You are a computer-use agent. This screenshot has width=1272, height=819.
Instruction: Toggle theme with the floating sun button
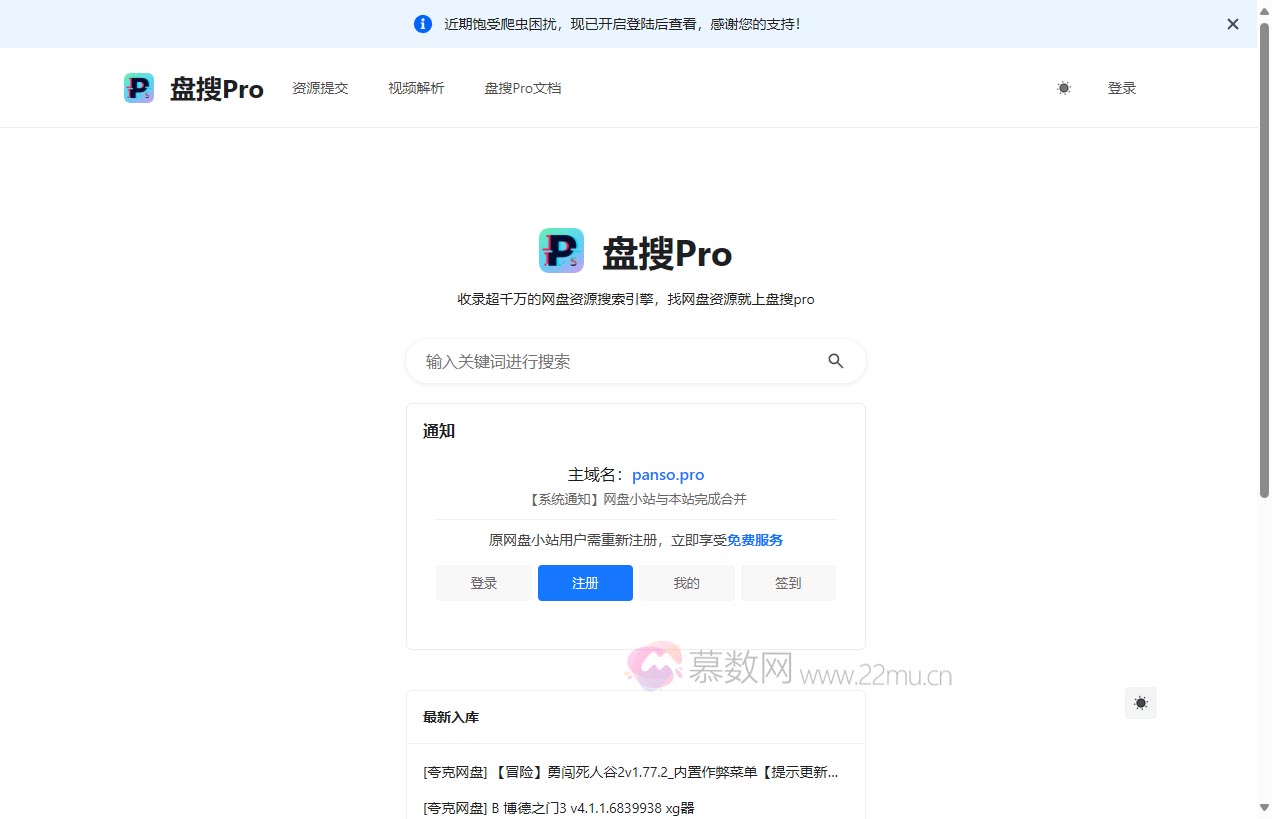coord(1140,702)
